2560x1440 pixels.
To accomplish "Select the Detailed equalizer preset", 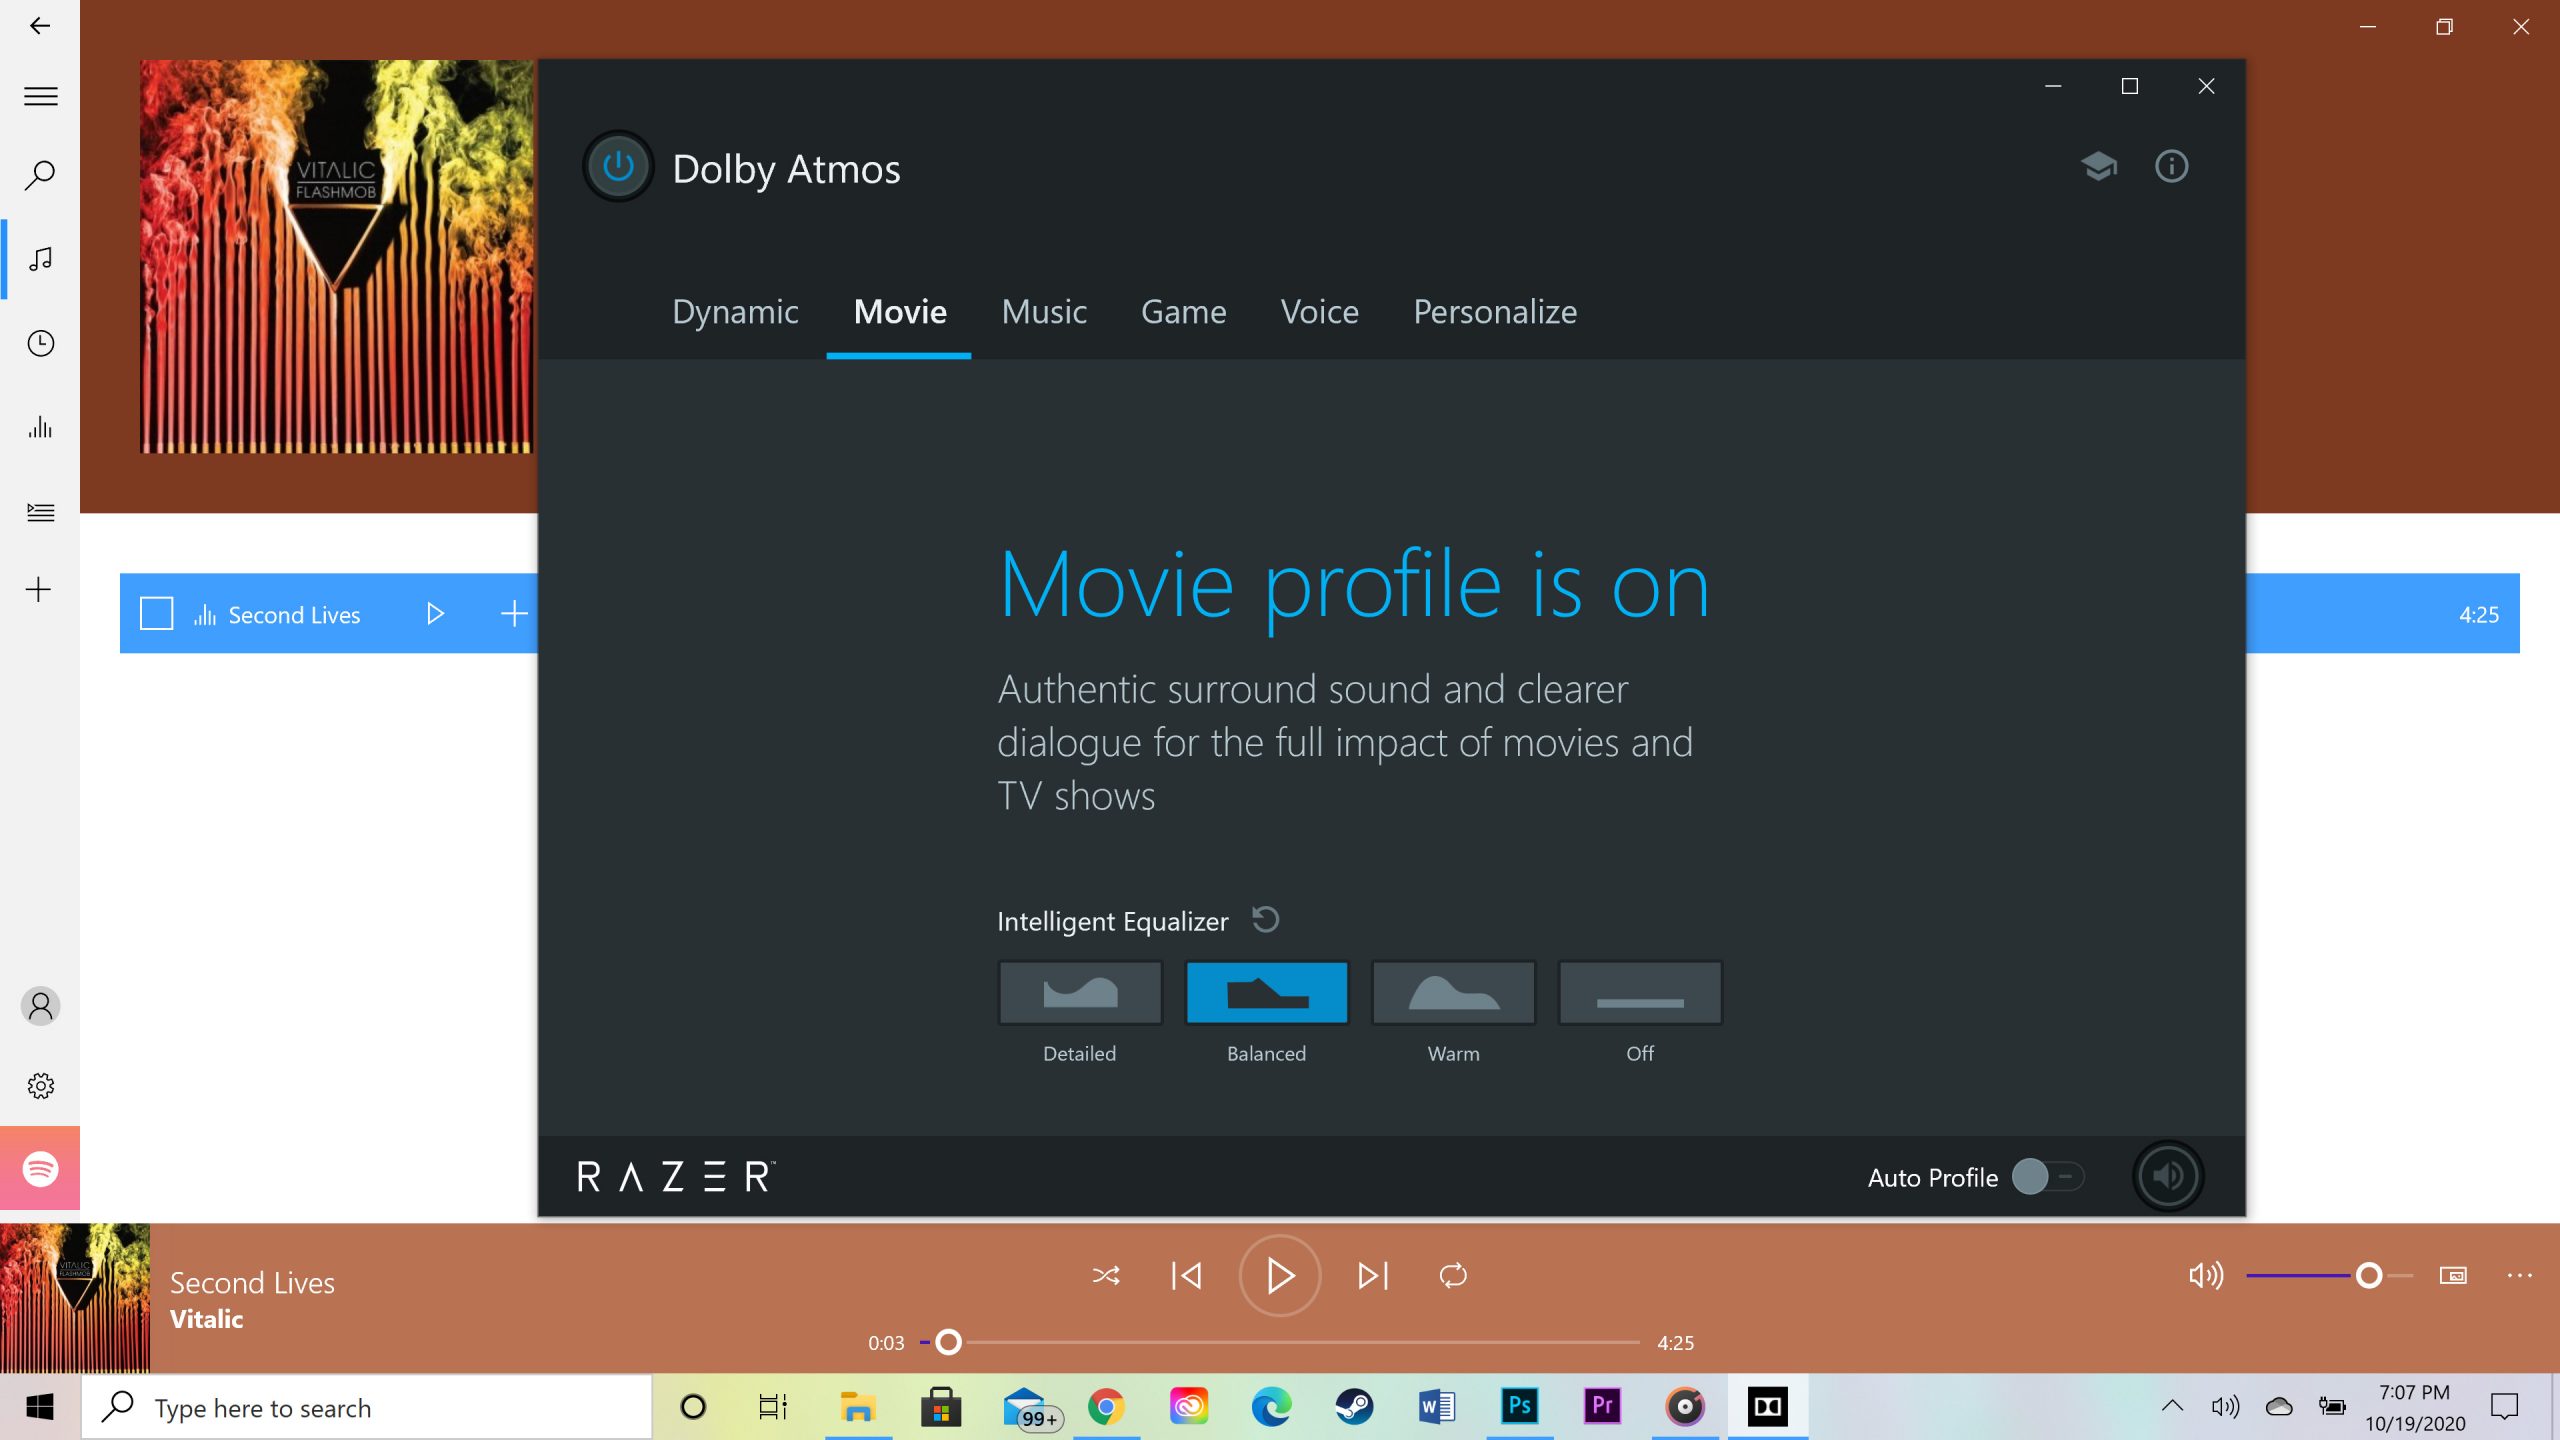I will tap(1080, 992).
